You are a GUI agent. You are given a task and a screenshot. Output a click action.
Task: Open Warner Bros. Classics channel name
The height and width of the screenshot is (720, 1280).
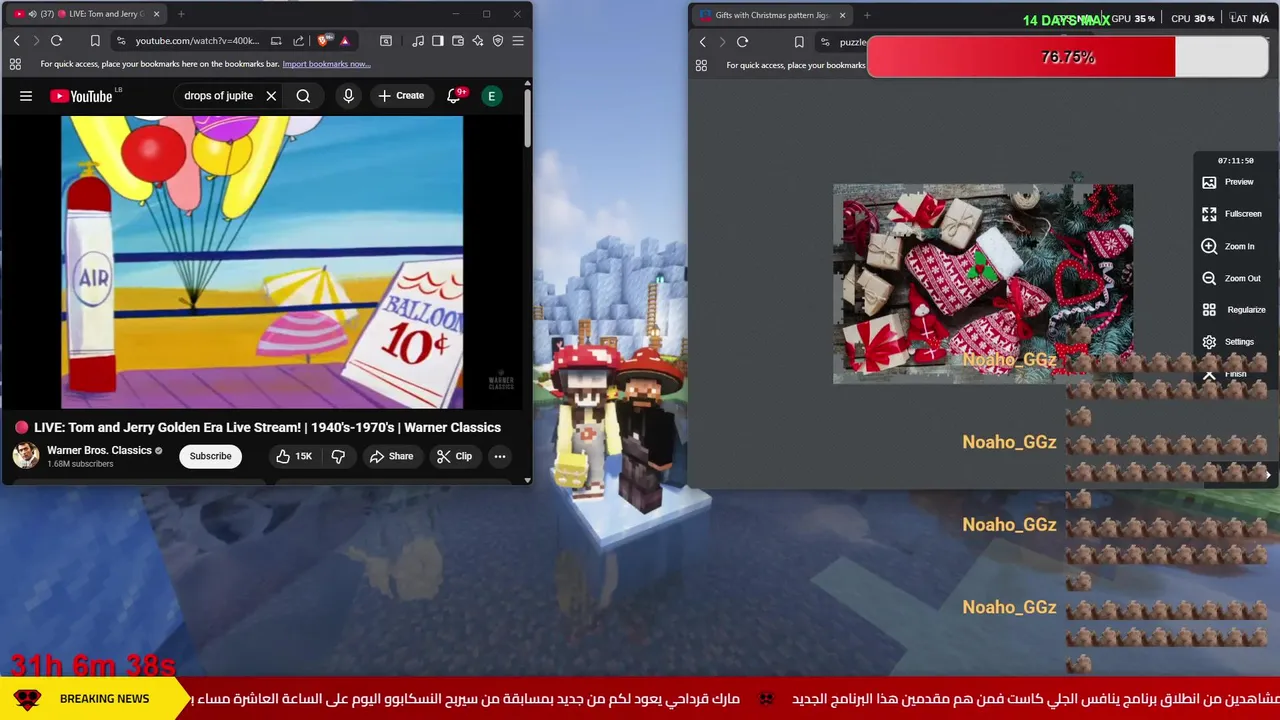click(x=99, y=450)
